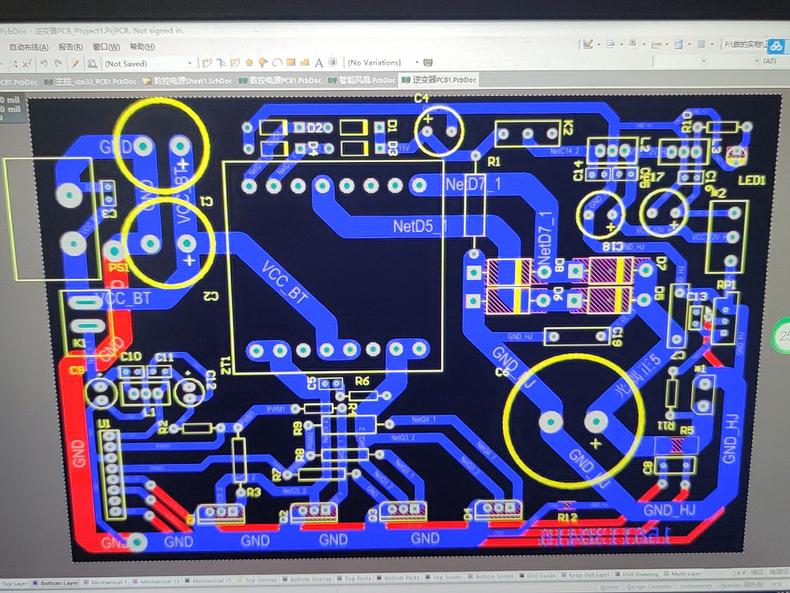Click the browse libraries icon left of (Not Saved)
Screen dimensions: 790x593
(x=92, y=63)
